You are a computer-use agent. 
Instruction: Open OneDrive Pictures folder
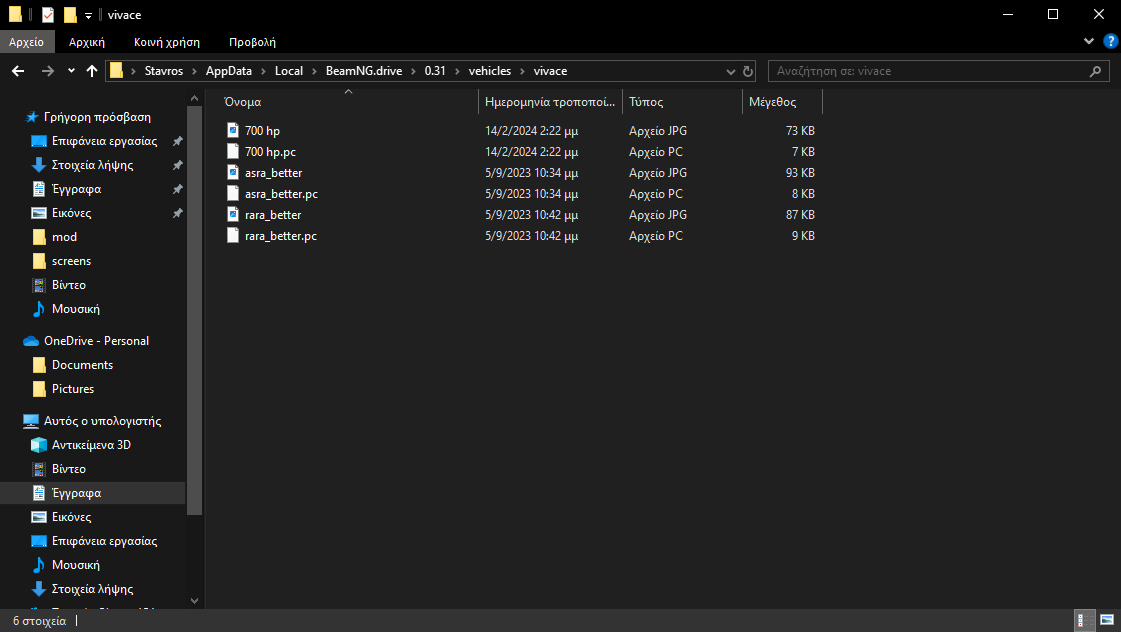[x=72, y=389]
